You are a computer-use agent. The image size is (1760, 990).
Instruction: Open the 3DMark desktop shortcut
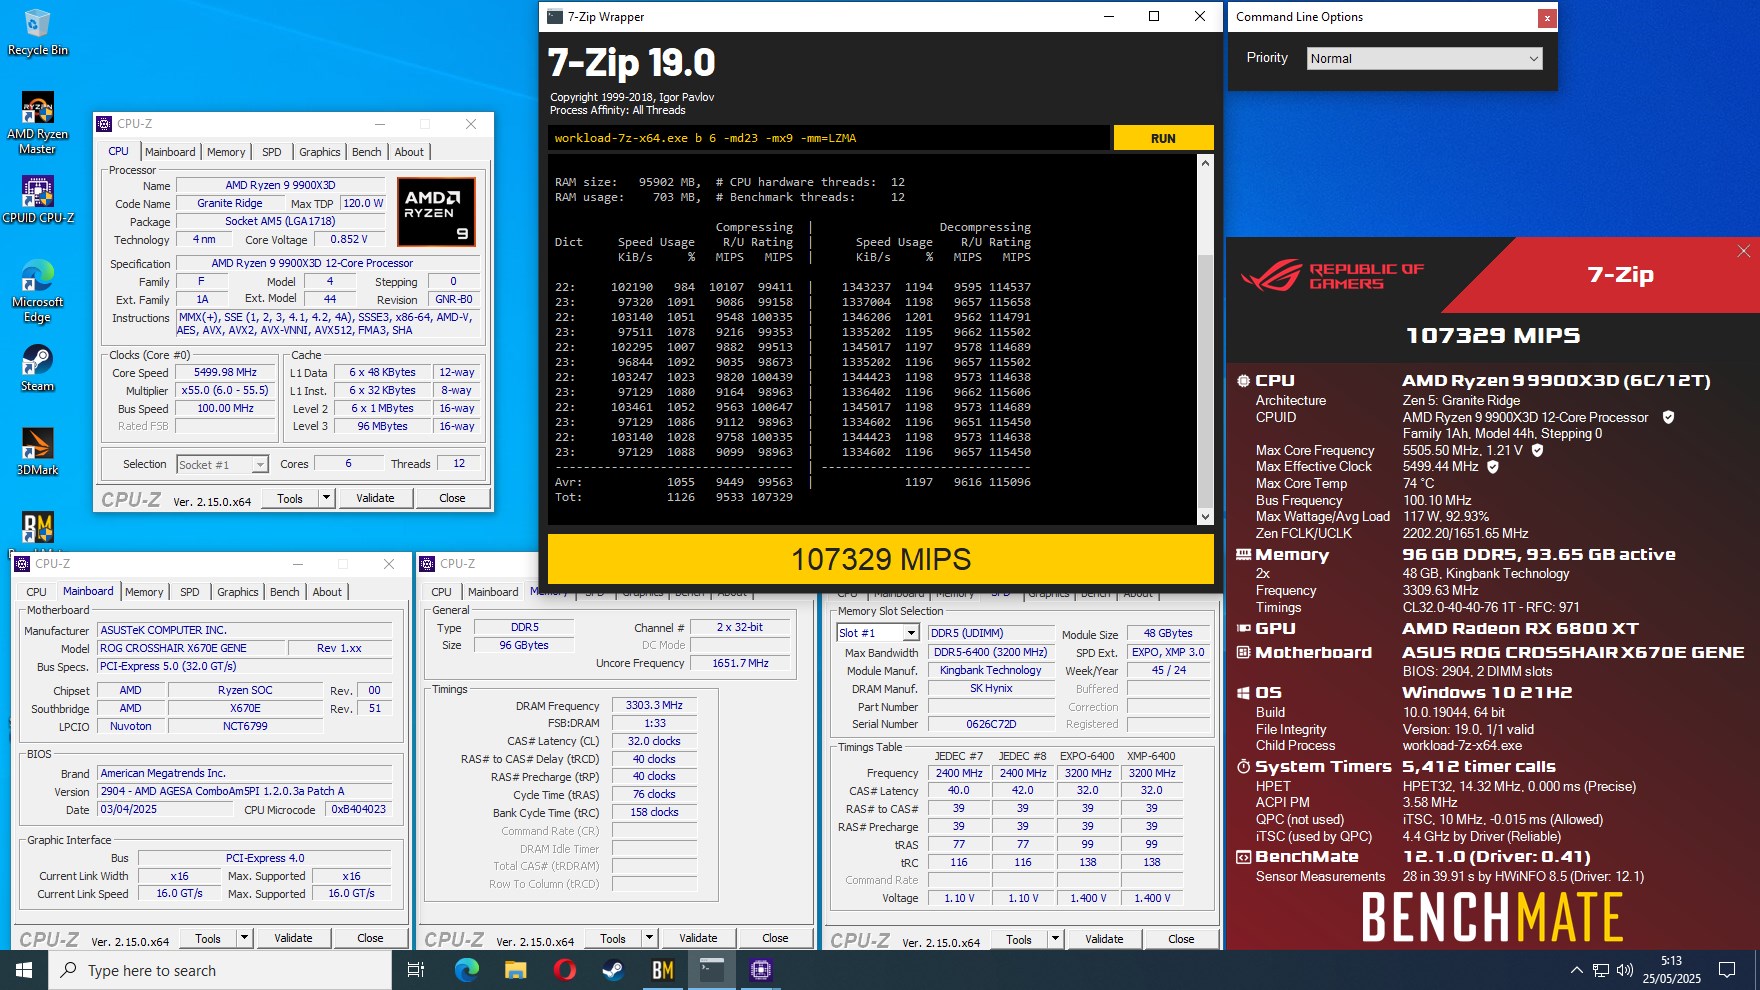(38, 452)
